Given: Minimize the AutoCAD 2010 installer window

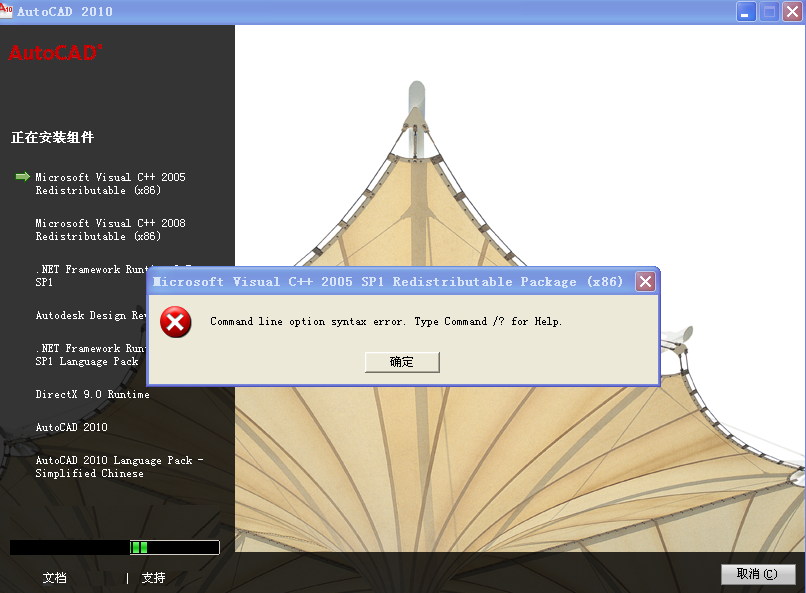Looking at the screenshot, I should 746,11.
